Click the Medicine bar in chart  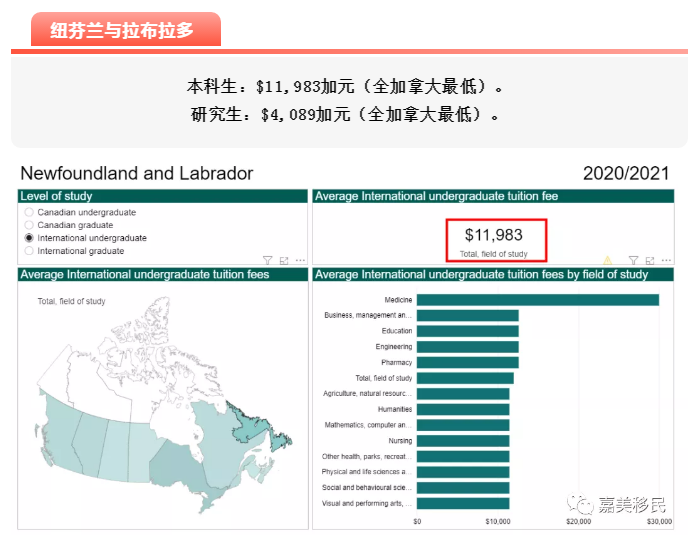537,300
